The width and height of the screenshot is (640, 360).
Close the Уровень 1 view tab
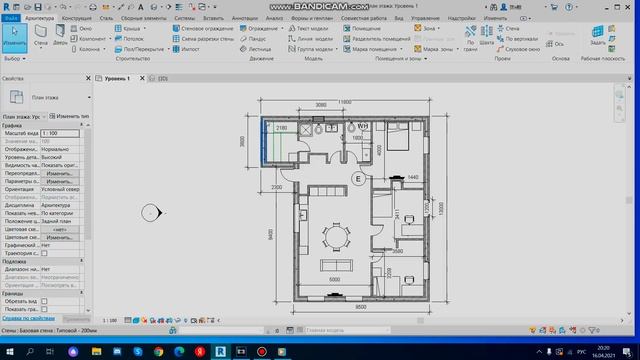coord(142,78)
